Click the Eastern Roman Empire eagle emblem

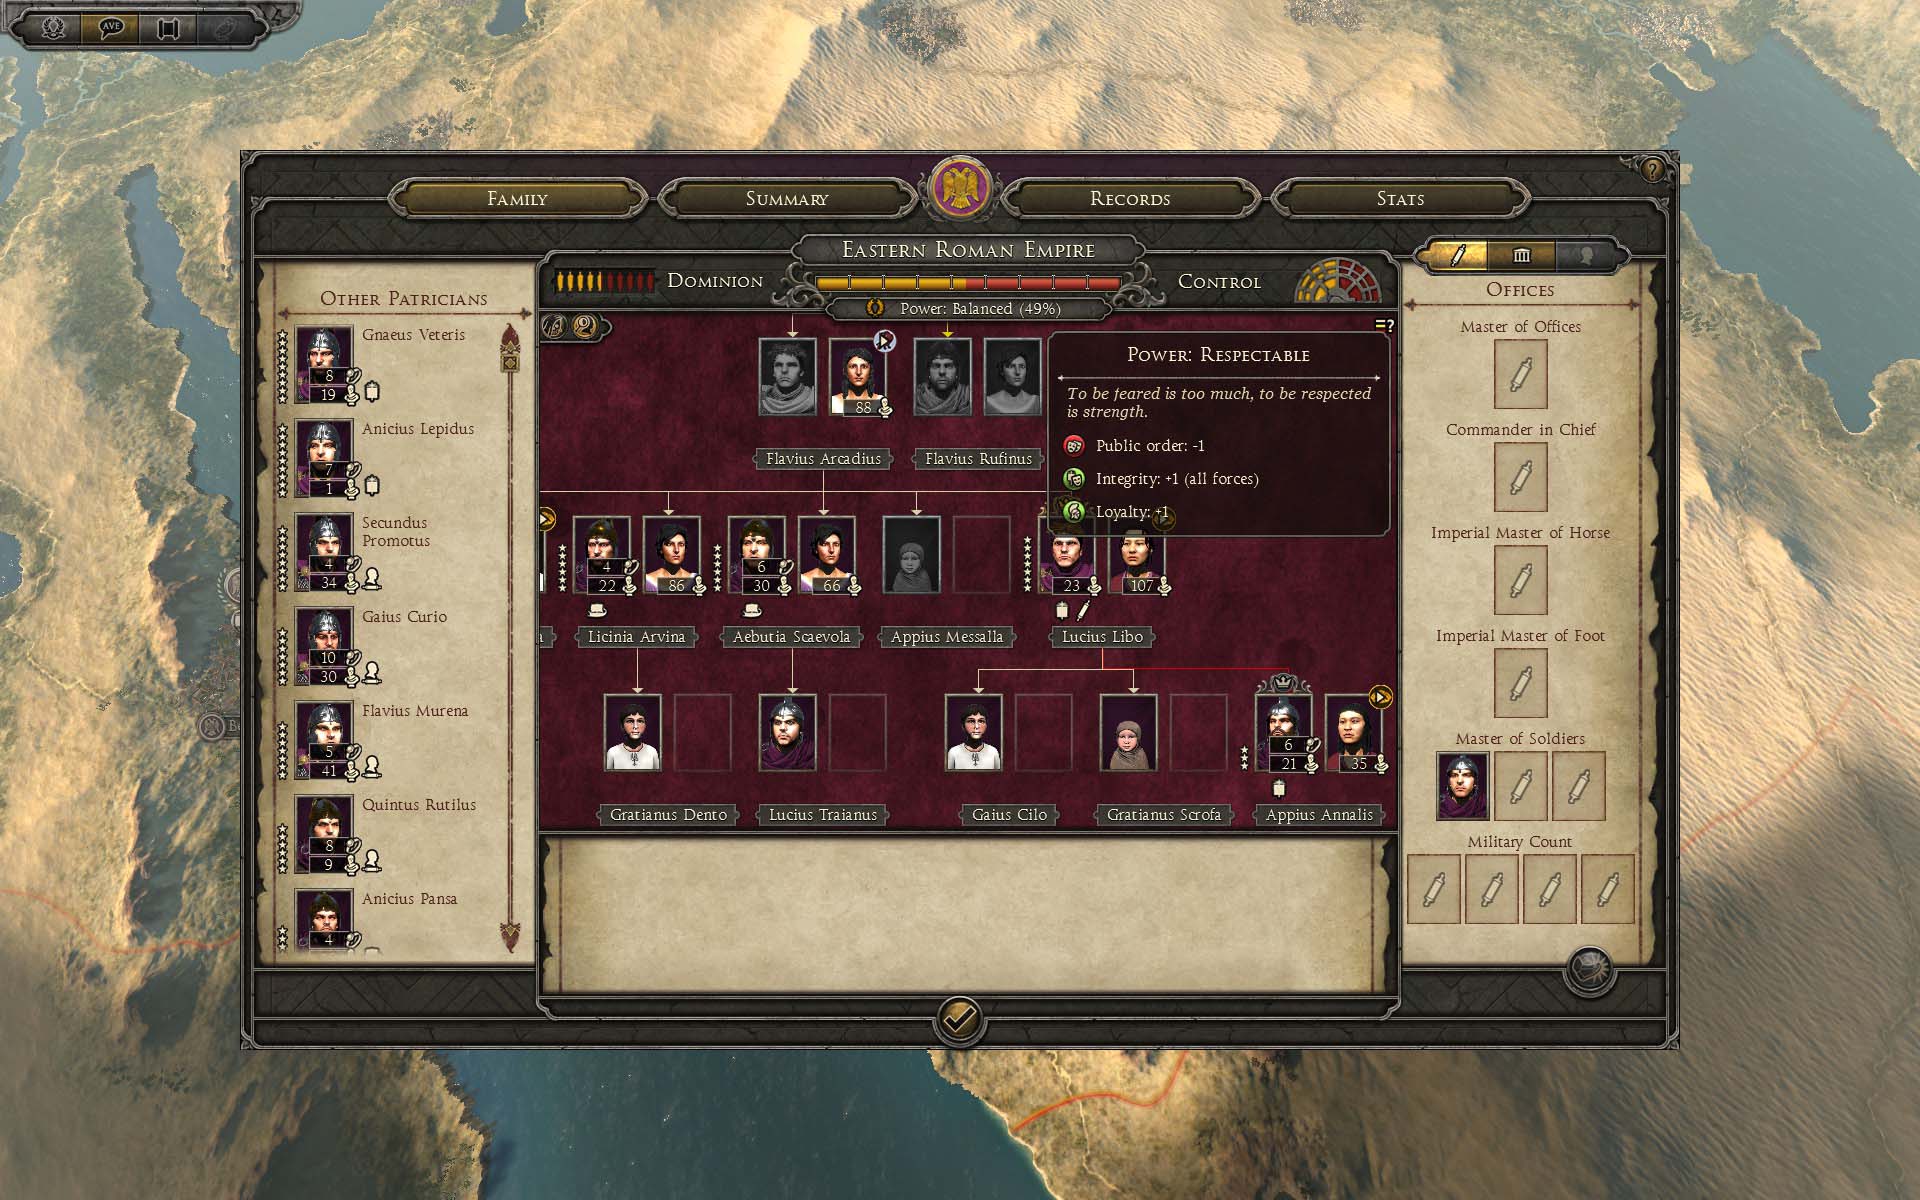(x=960, y=188)
